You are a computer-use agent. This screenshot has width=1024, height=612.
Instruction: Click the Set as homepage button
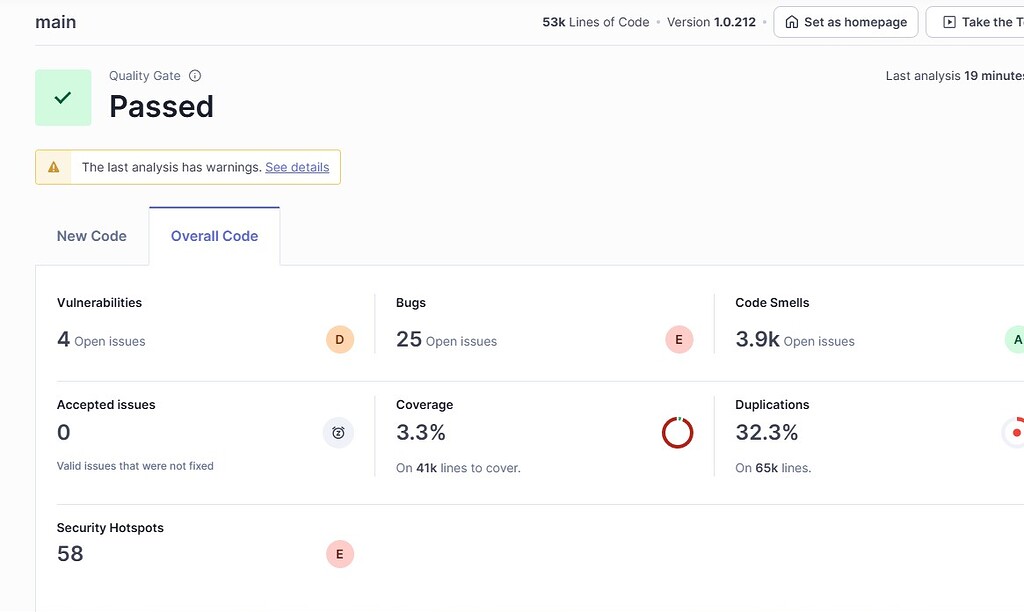[845, 21]
